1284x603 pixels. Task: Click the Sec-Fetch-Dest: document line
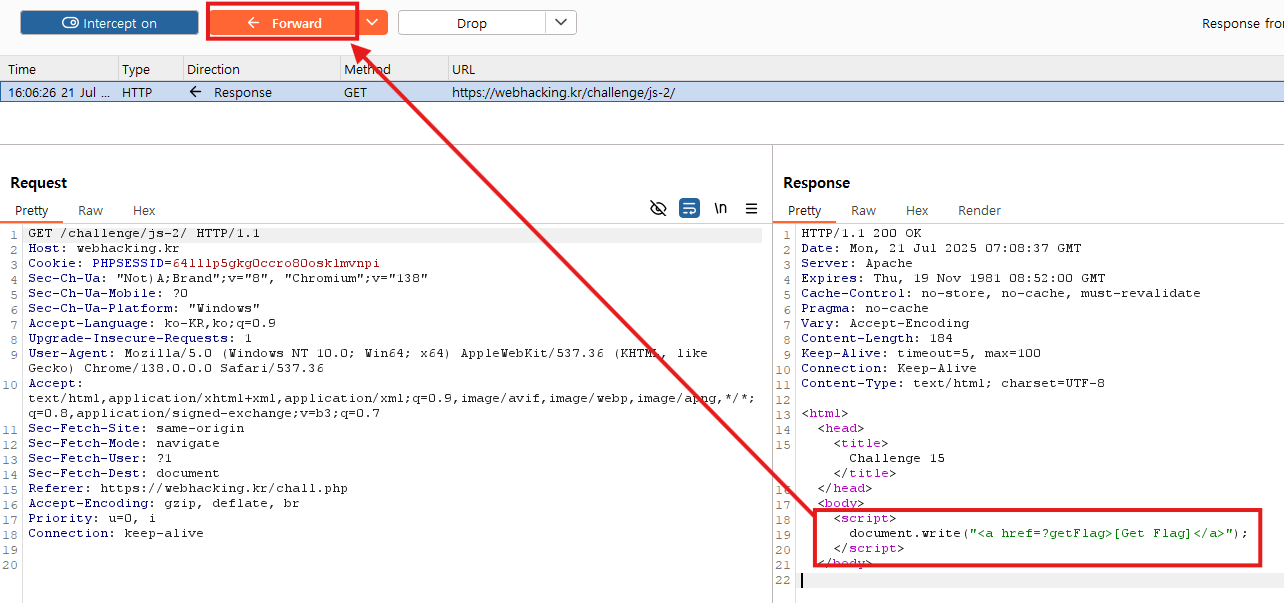pos(124,473)
